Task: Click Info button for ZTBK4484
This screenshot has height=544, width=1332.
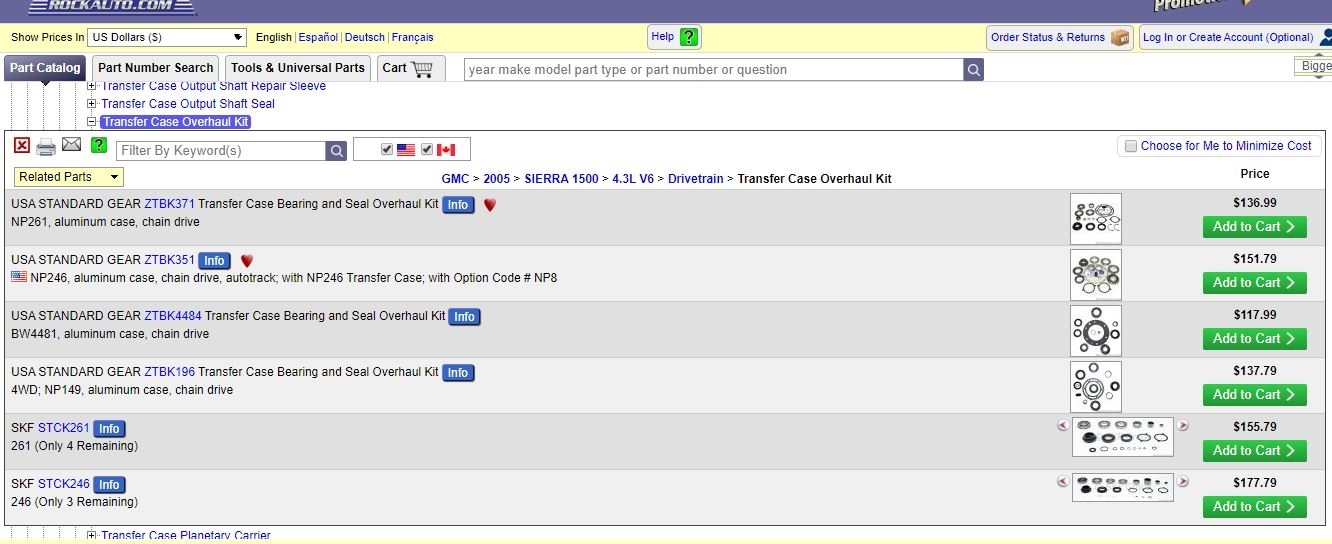Action: pos(464,317)
